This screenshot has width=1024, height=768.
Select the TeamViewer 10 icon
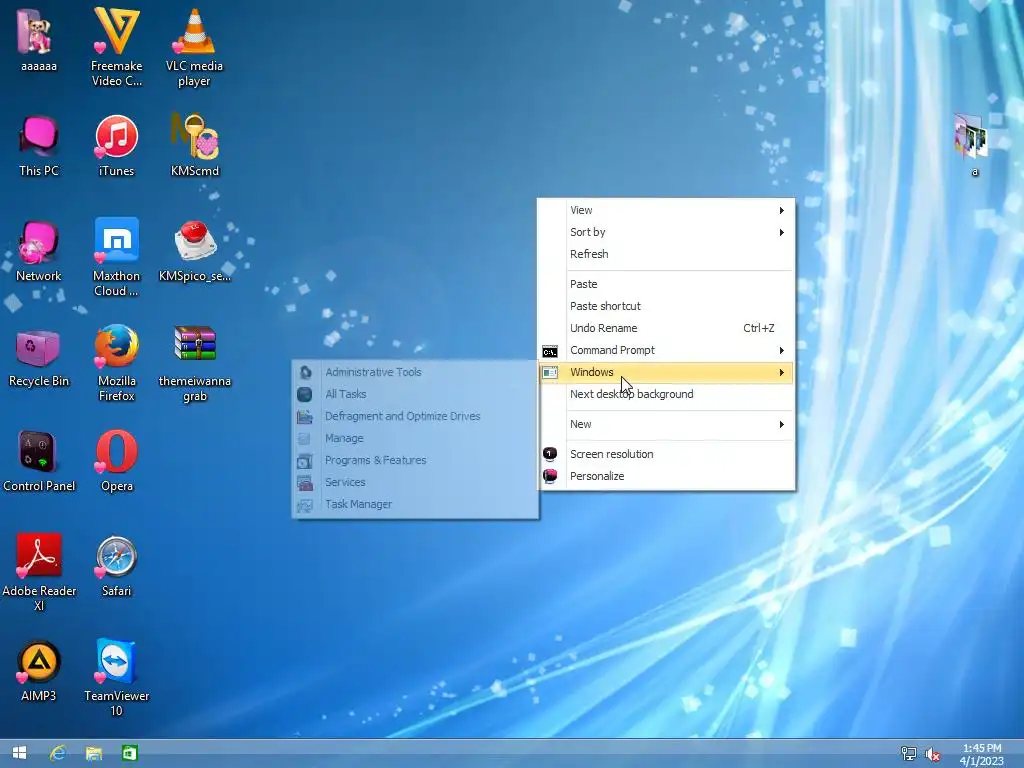click(116, 678)
